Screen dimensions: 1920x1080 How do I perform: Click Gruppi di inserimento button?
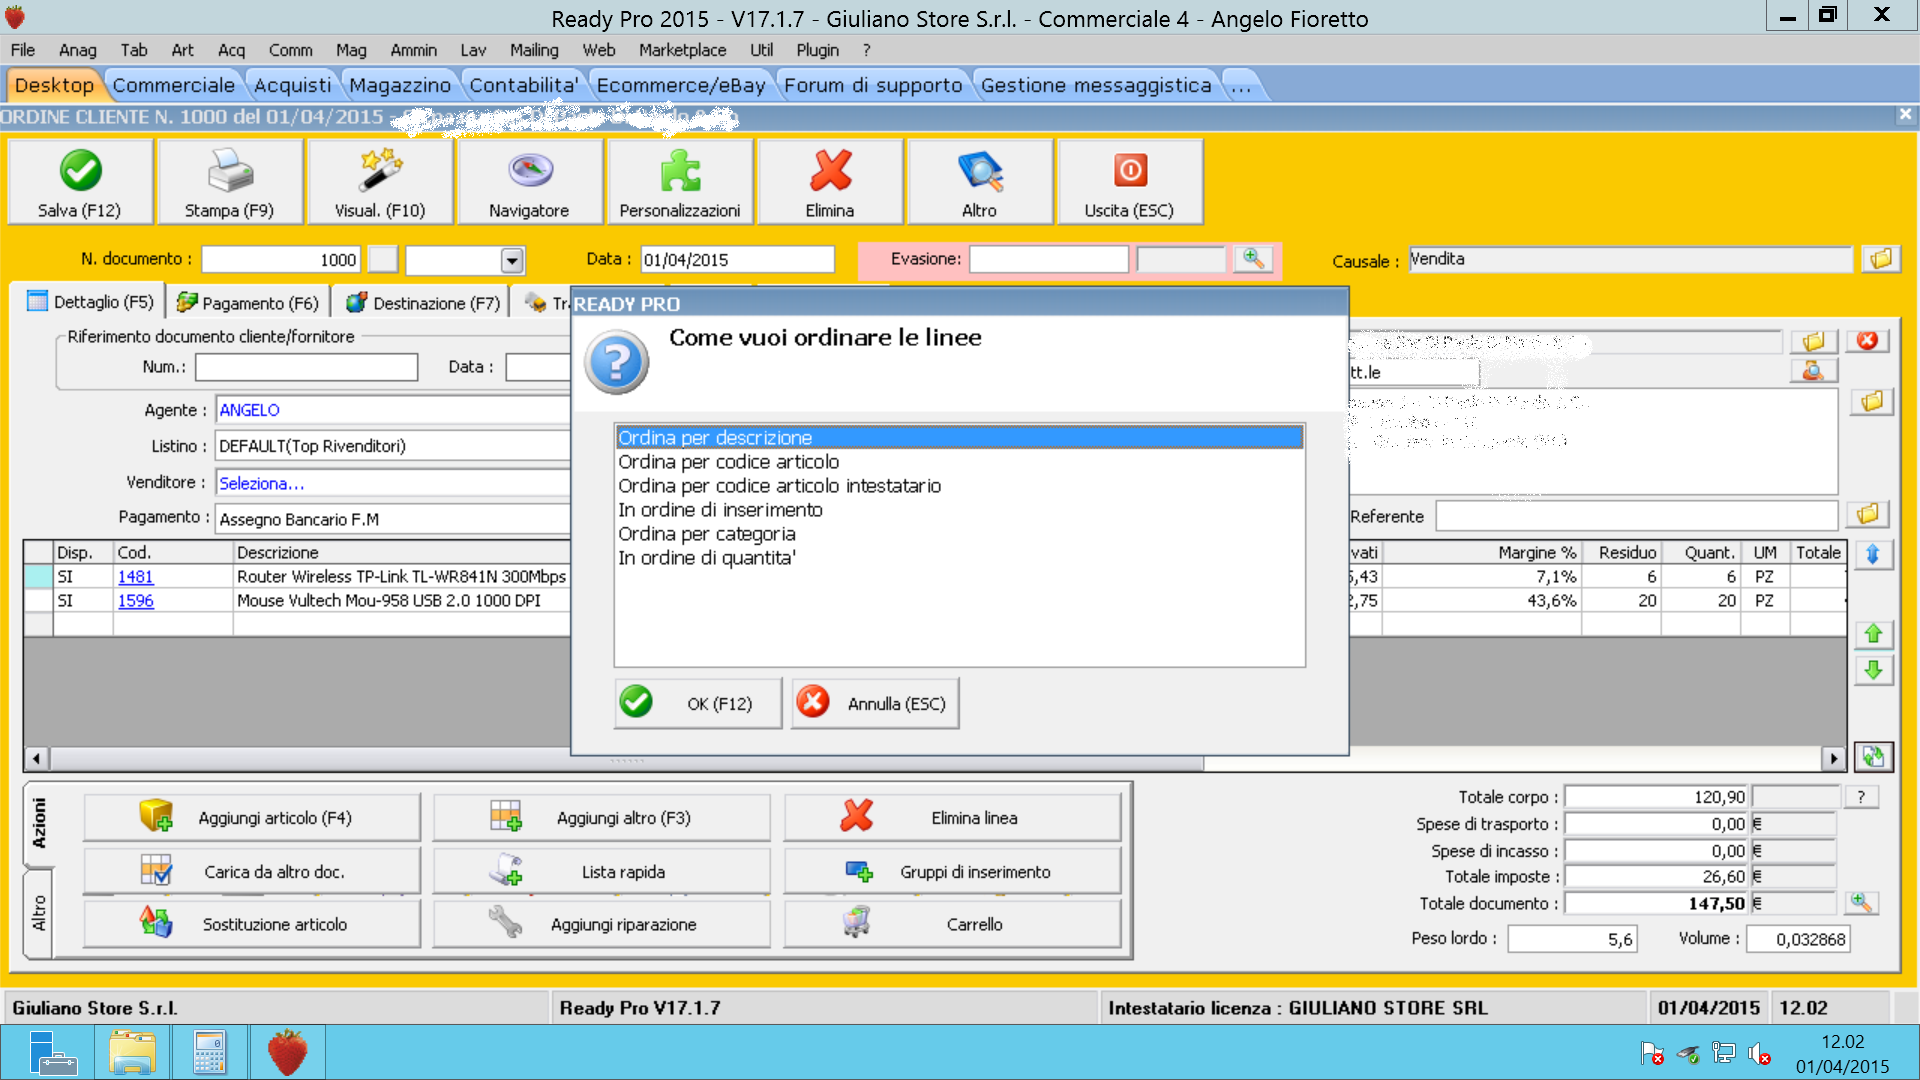(953, 871)
